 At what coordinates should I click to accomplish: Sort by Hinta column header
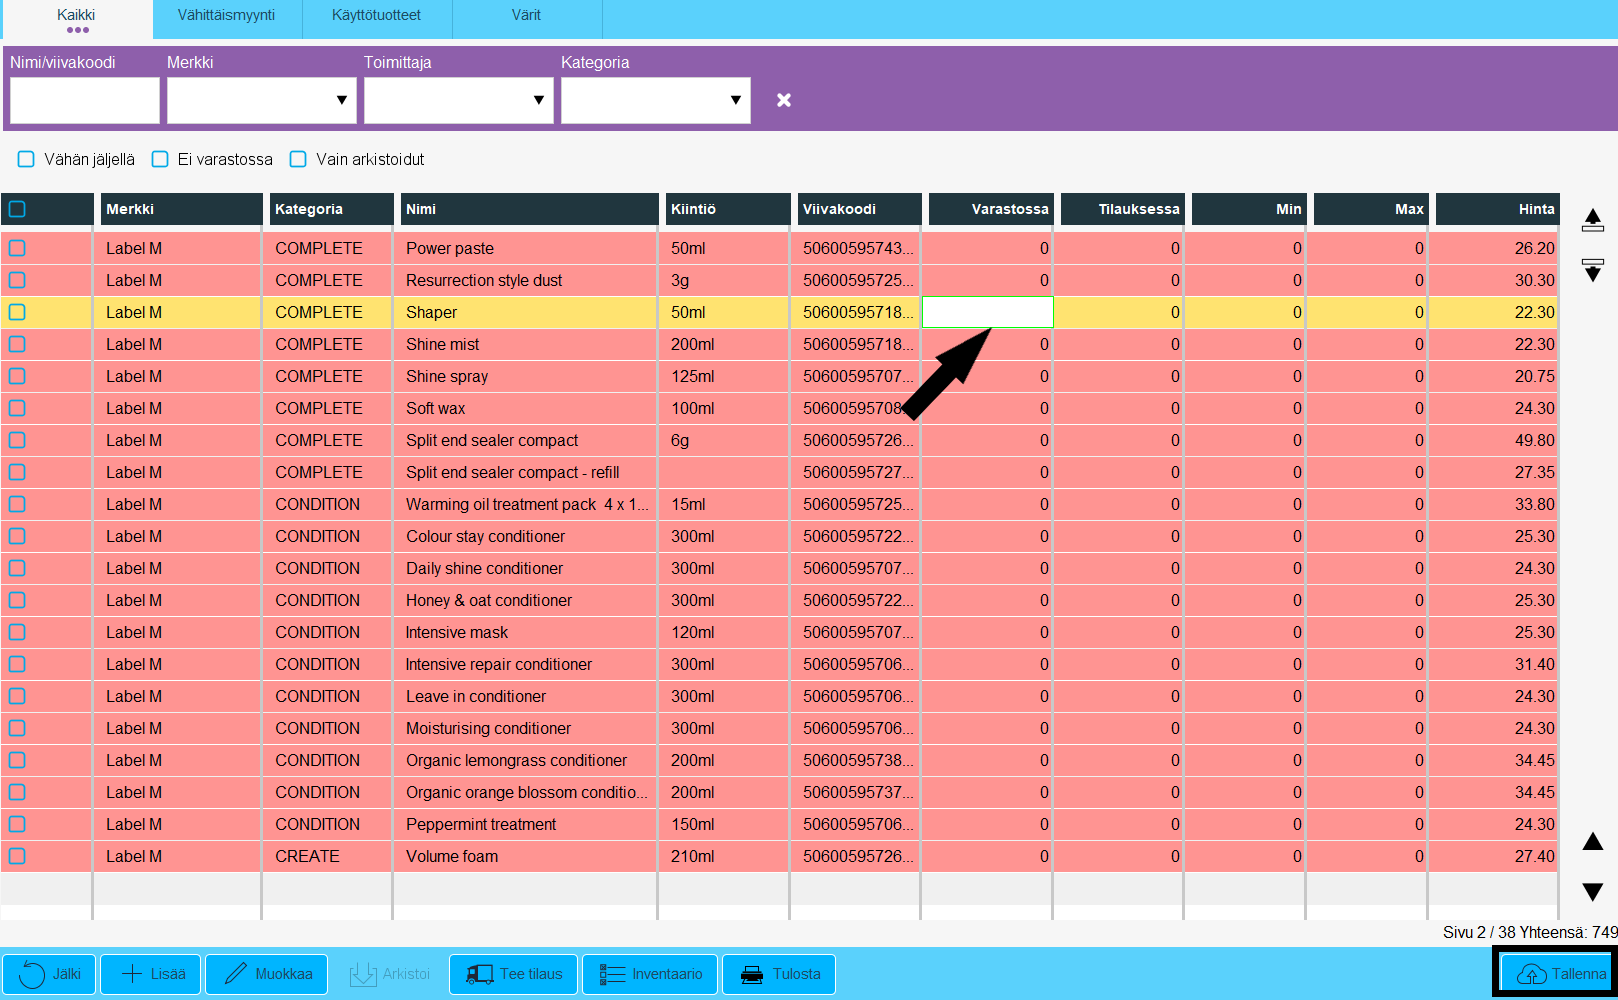[1497, 209]
